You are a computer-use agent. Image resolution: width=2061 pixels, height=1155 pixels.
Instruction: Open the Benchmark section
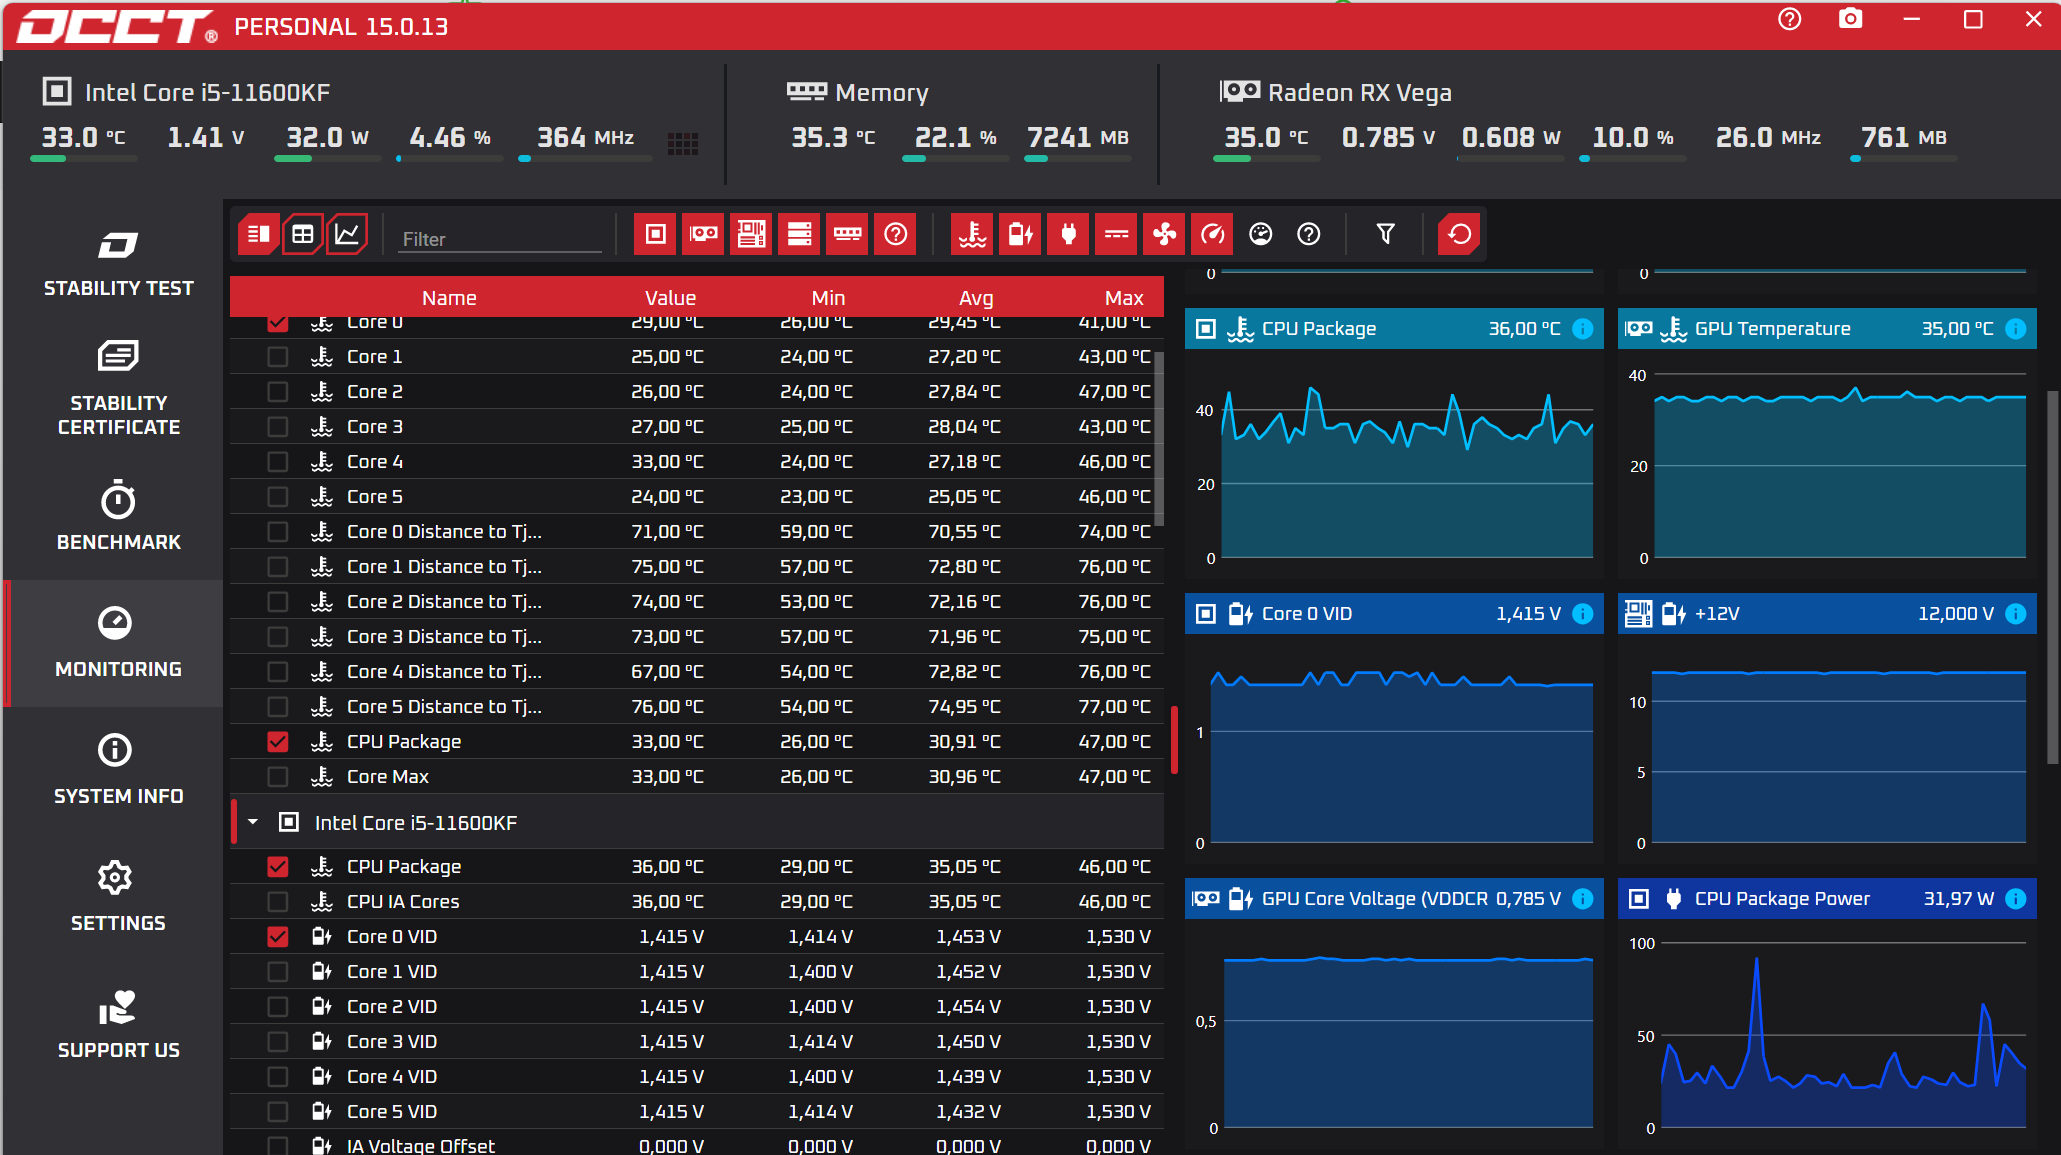point(118,516)
